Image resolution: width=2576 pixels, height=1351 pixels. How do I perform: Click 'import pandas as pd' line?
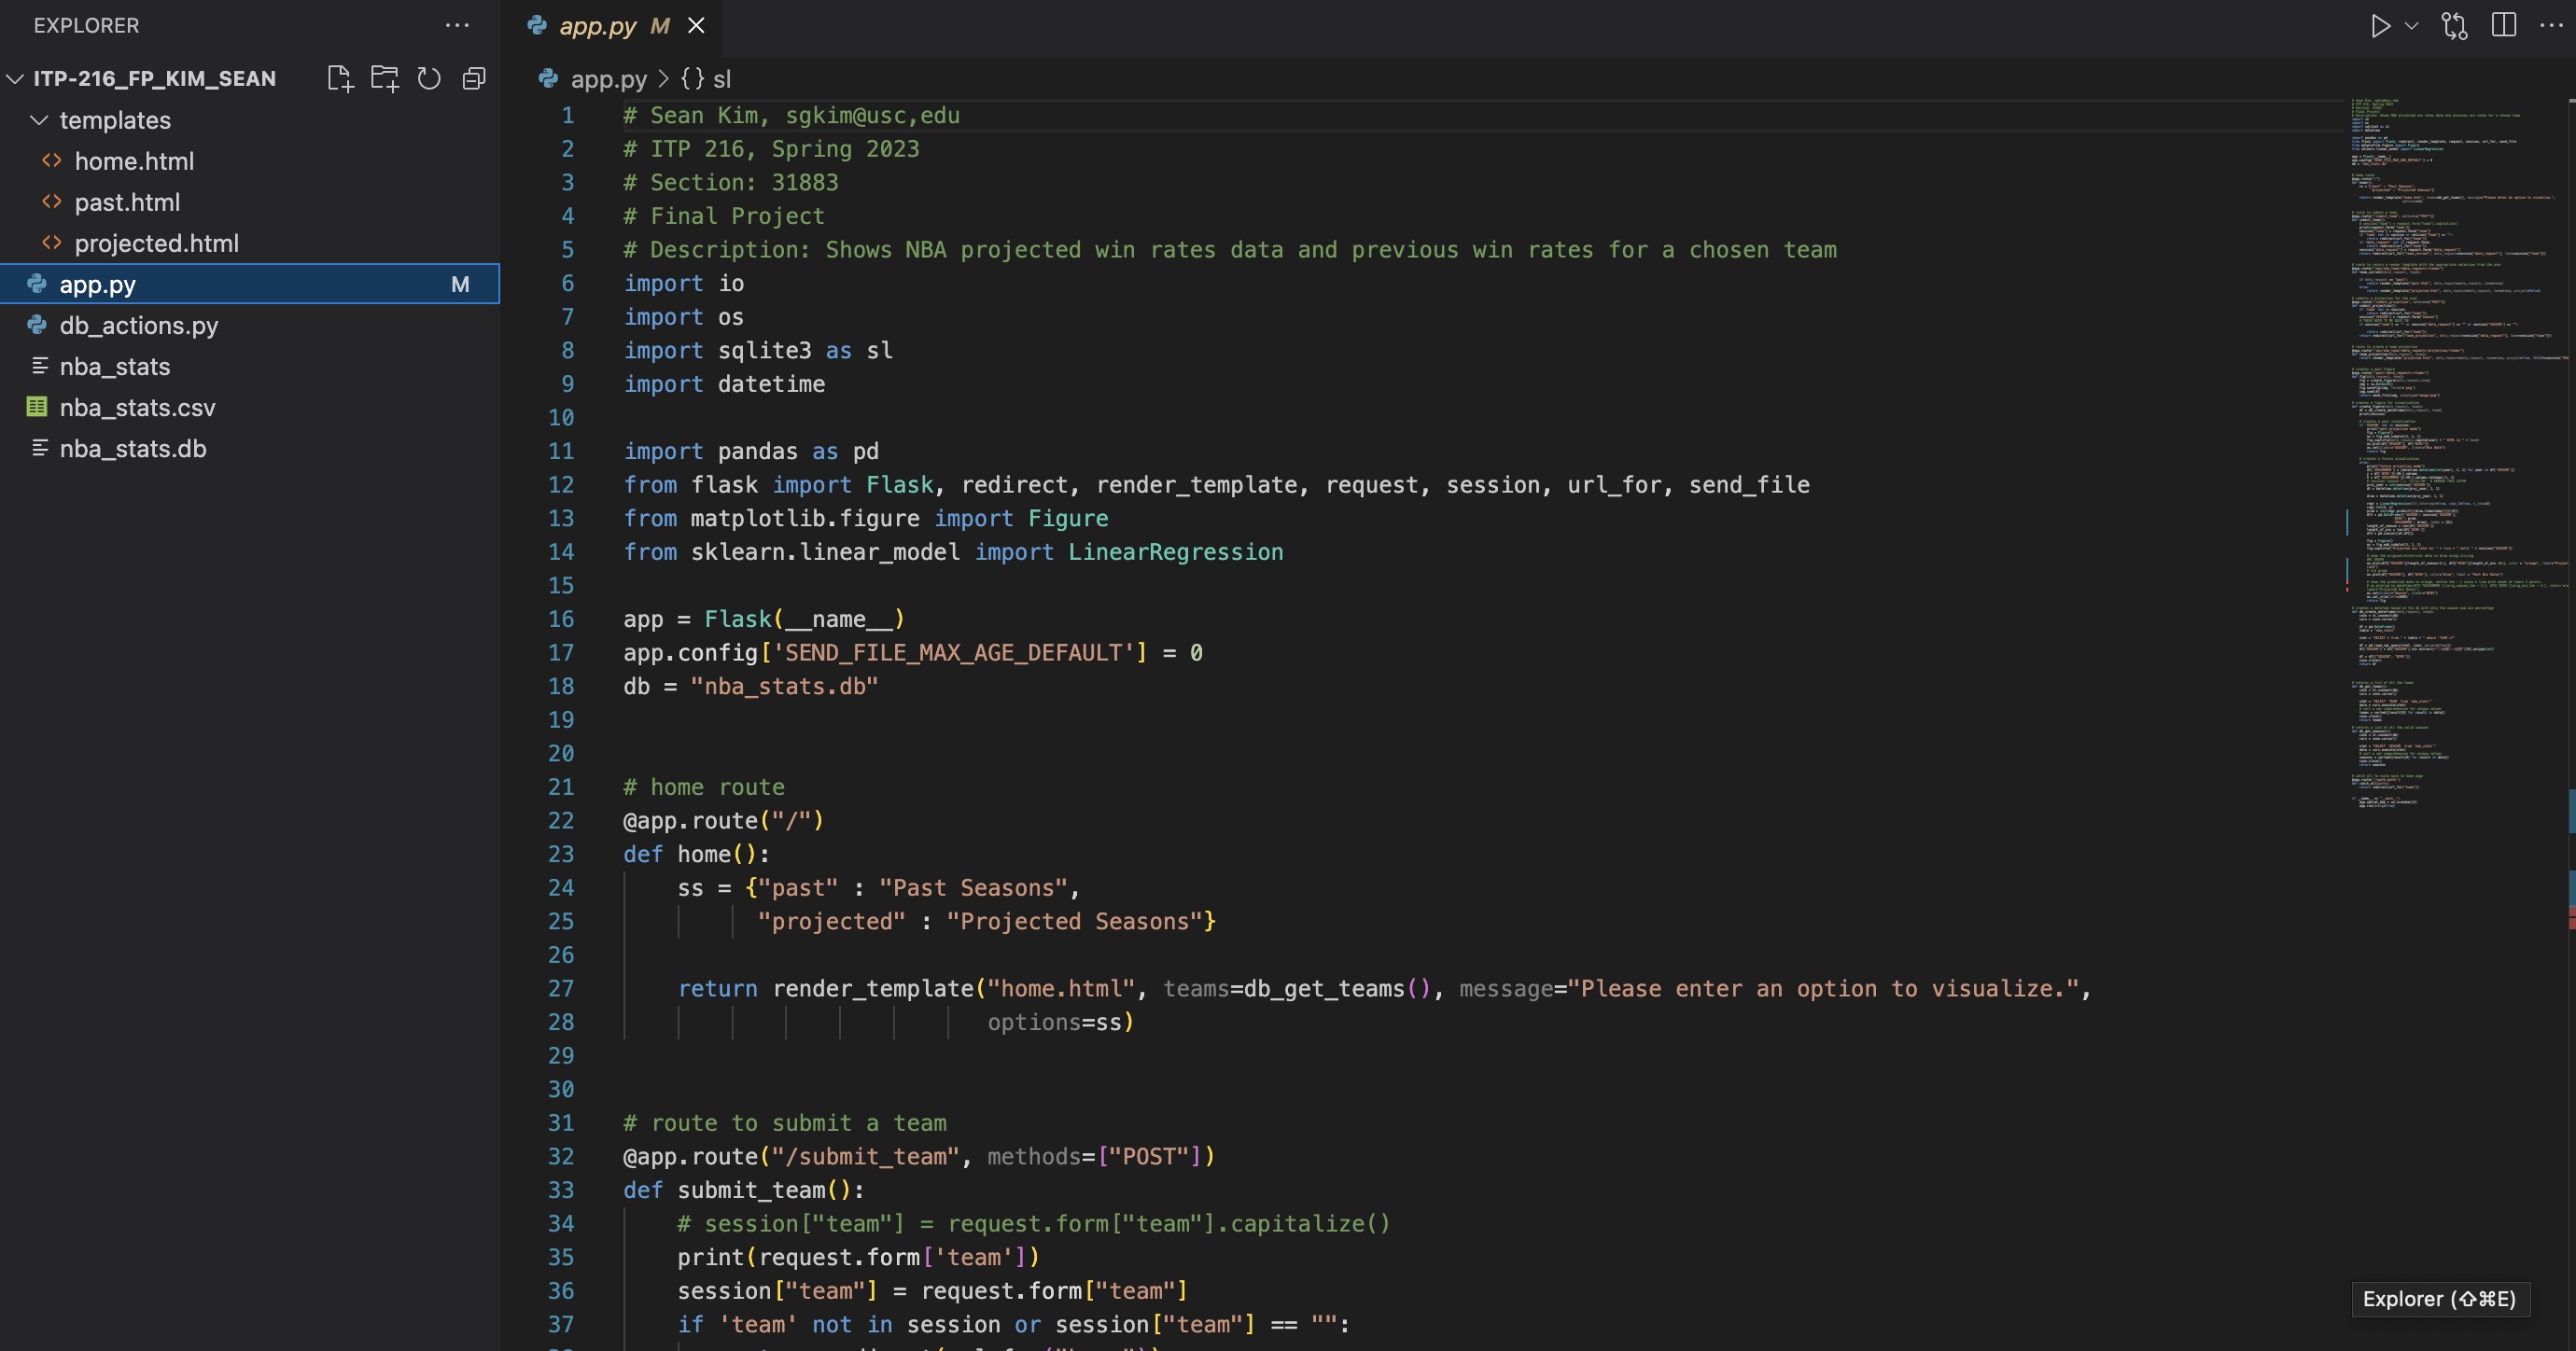click(751, 451)
